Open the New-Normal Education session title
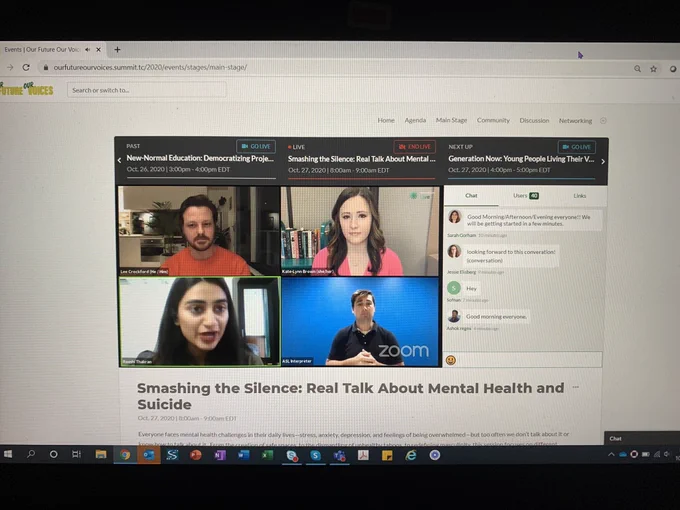This screenshot has height=510, width=680. point(200,158)
